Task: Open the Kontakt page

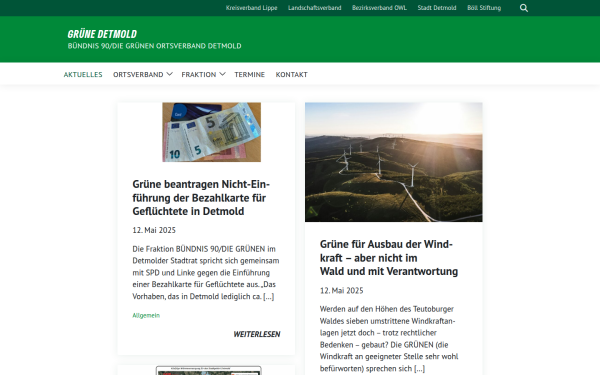Action: pos(292,75)
